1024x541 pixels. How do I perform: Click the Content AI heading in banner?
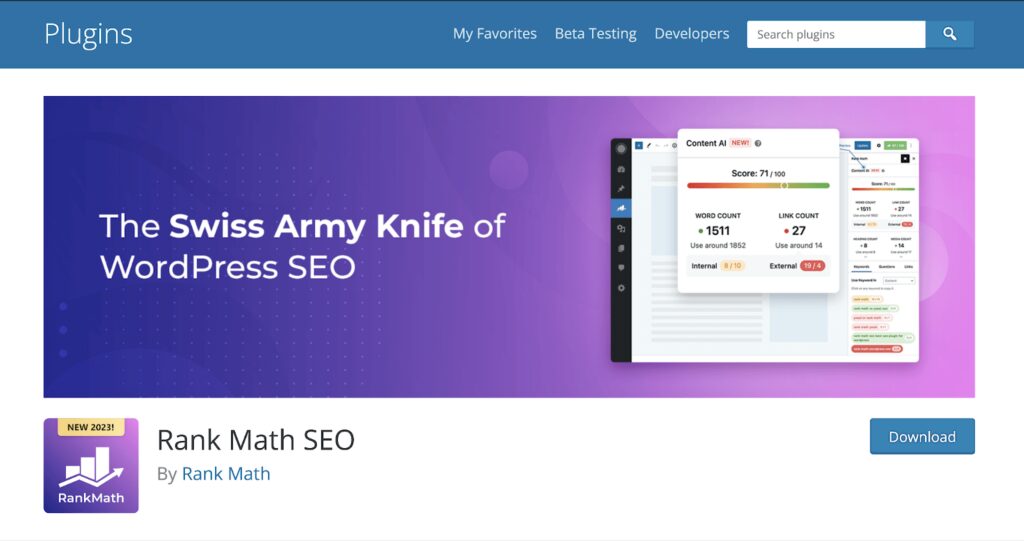(x=706, y=143)
